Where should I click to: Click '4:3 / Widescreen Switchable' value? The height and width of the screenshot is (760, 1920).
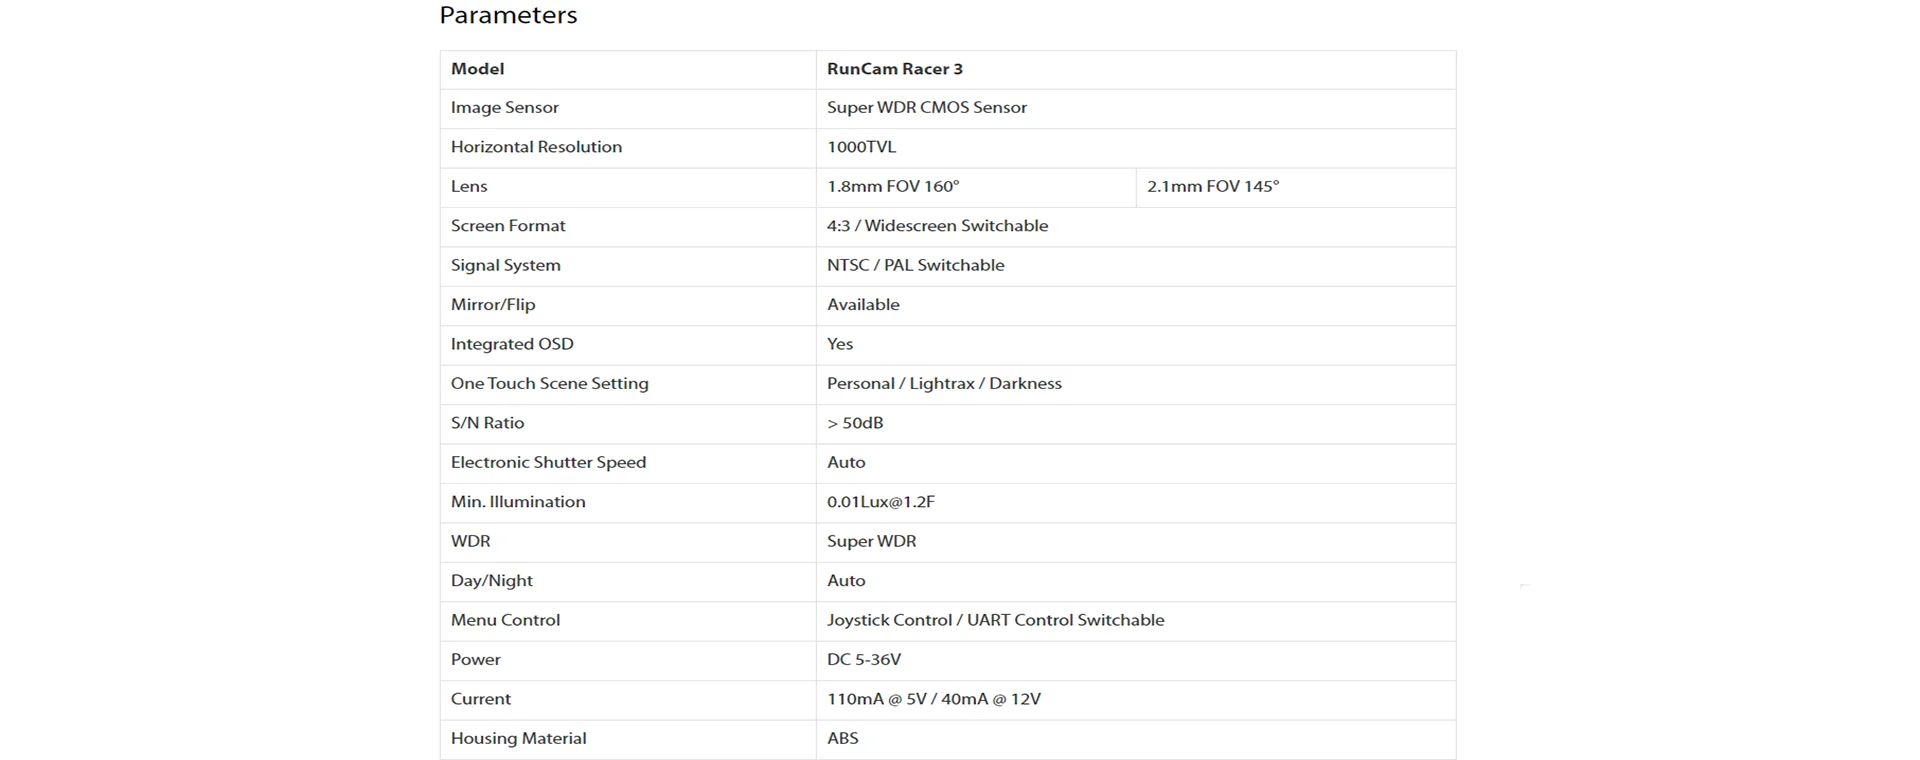pyautogui.click(x=937, y=226)
